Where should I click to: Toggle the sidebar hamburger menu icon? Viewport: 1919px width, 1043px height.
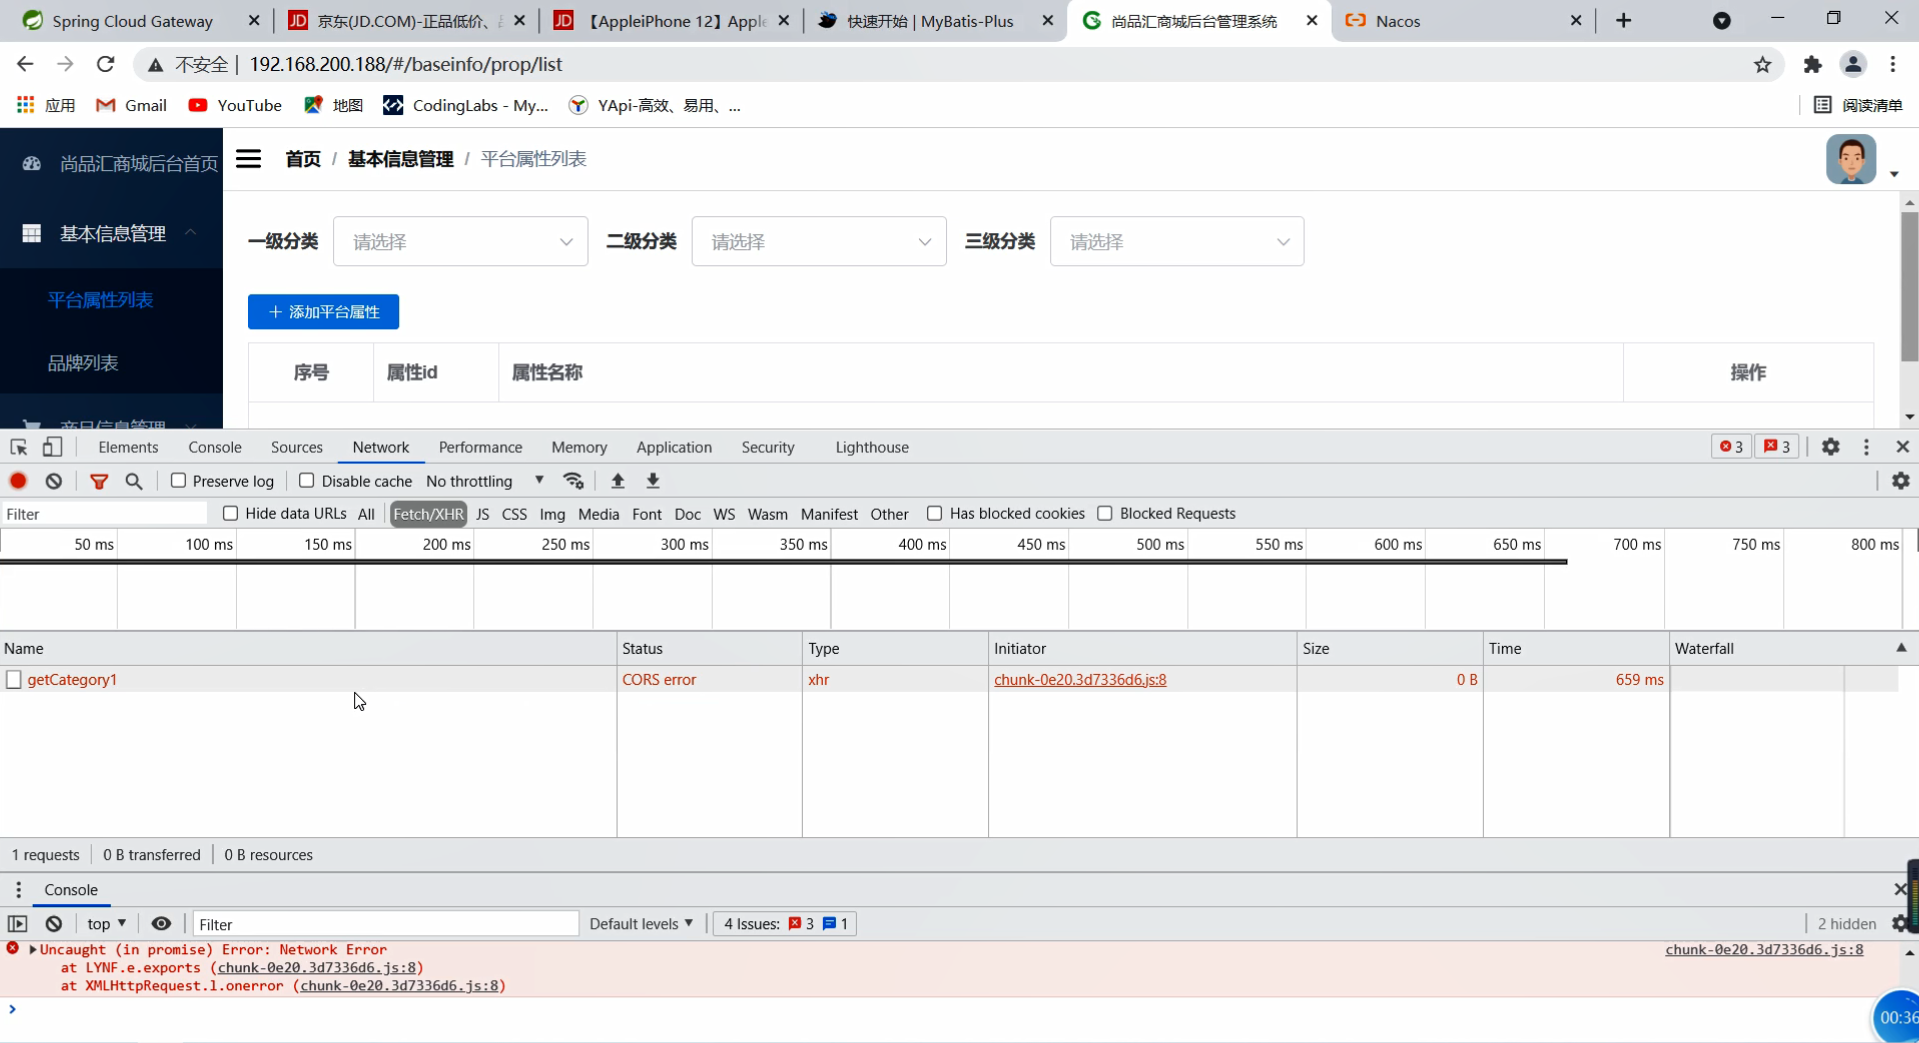(x=248, y=159)
